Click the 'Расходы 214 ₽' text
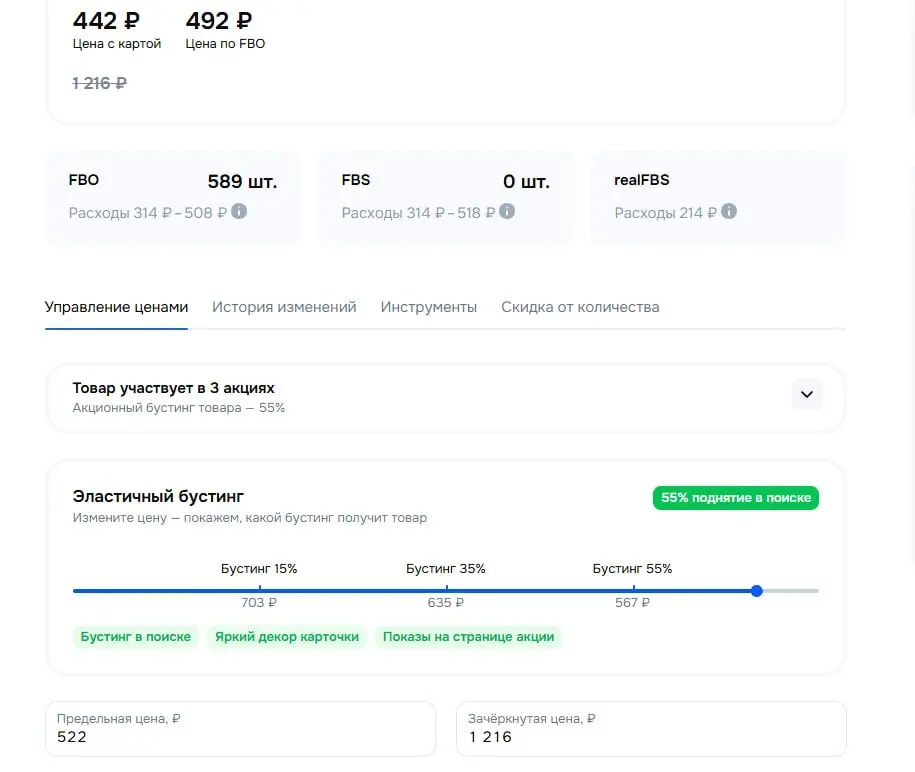The image size is (915, 772). (666, 213)
